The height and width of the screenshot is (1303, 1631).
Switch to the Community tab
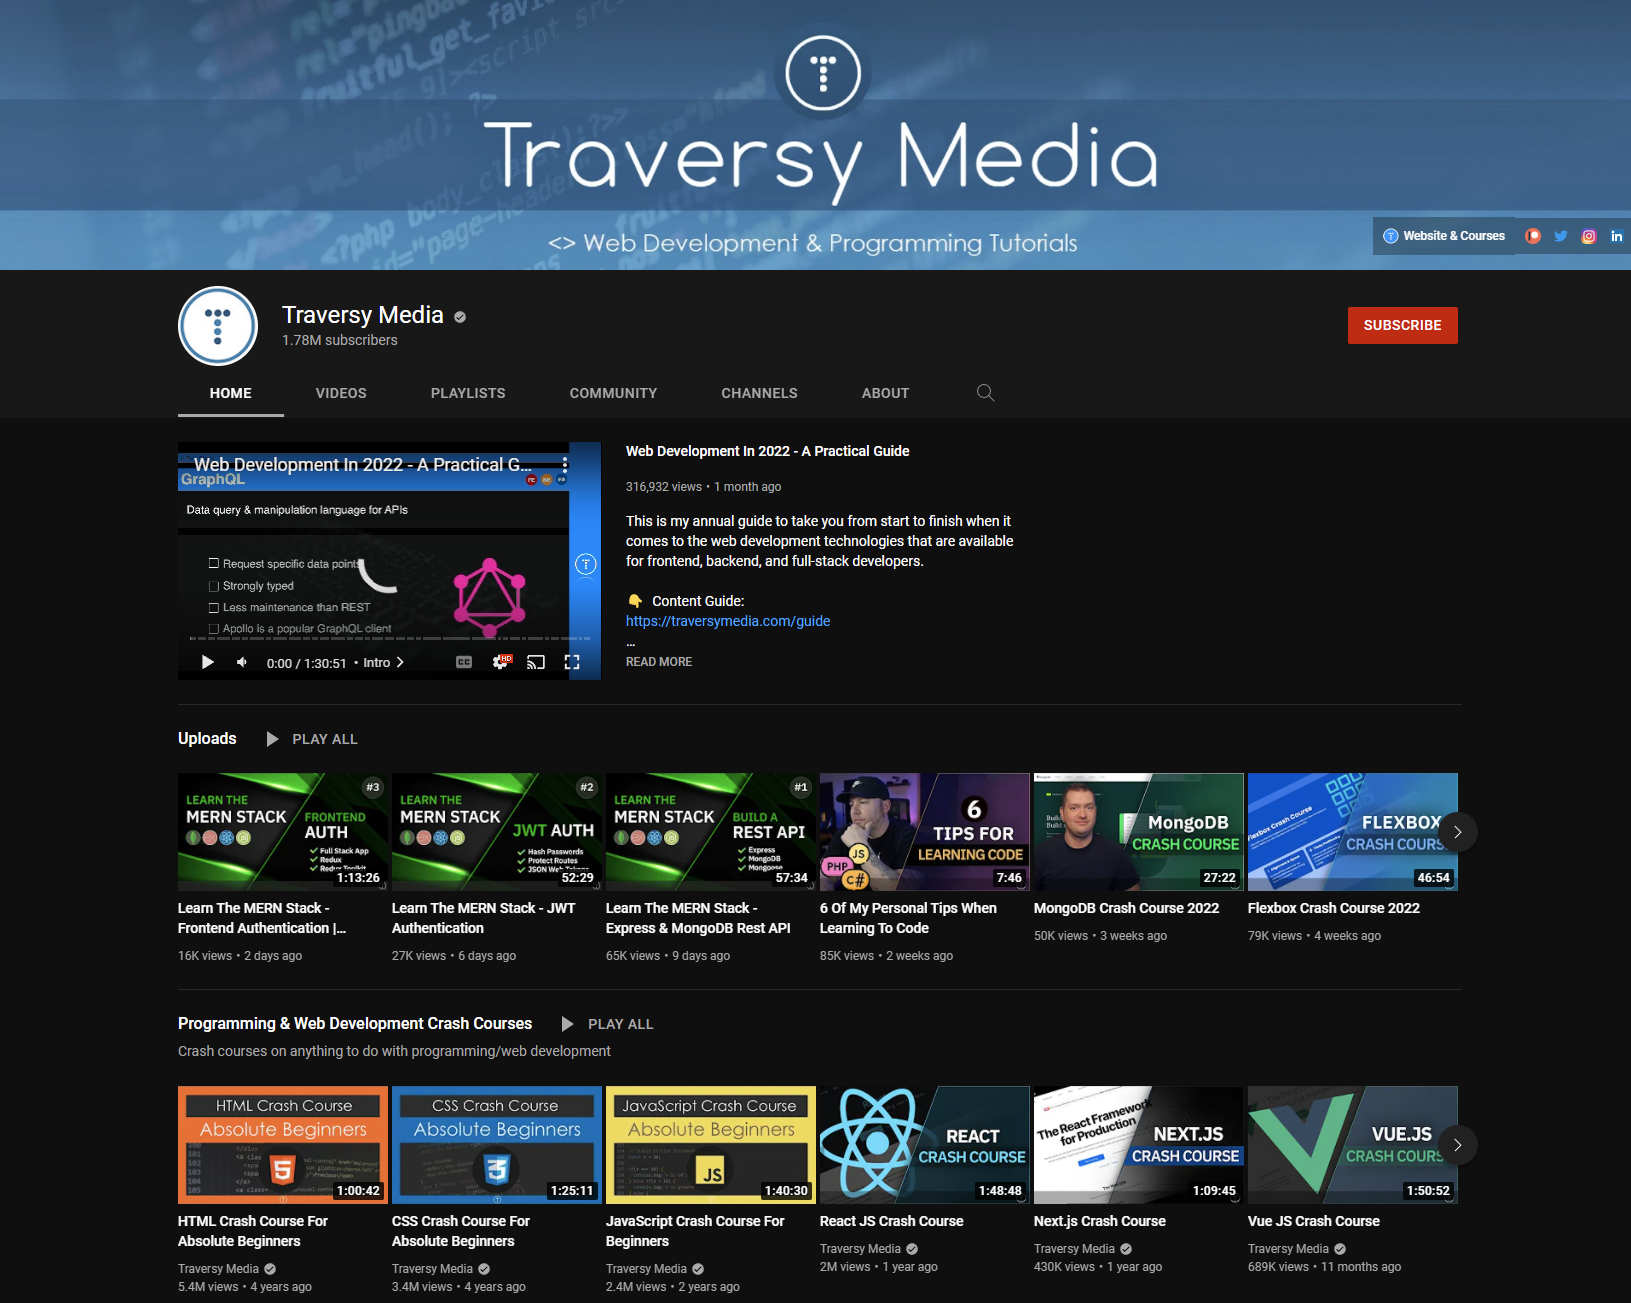(613, 393)
